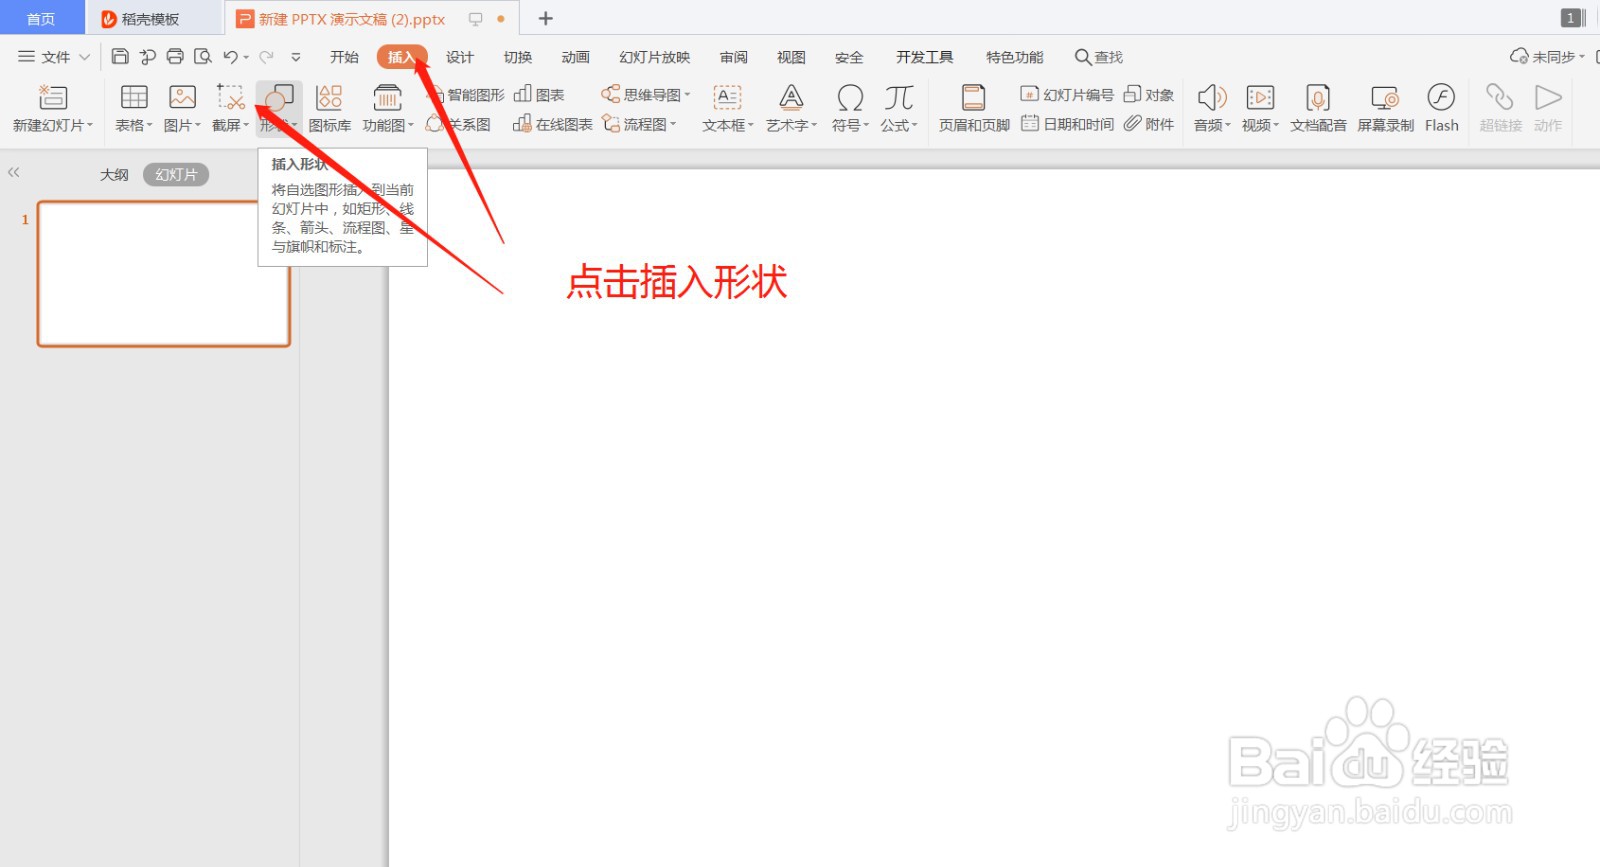
Task: Switch to the 开始 ribbon tab
Action: pyautogui.click(x=344, y=57)
